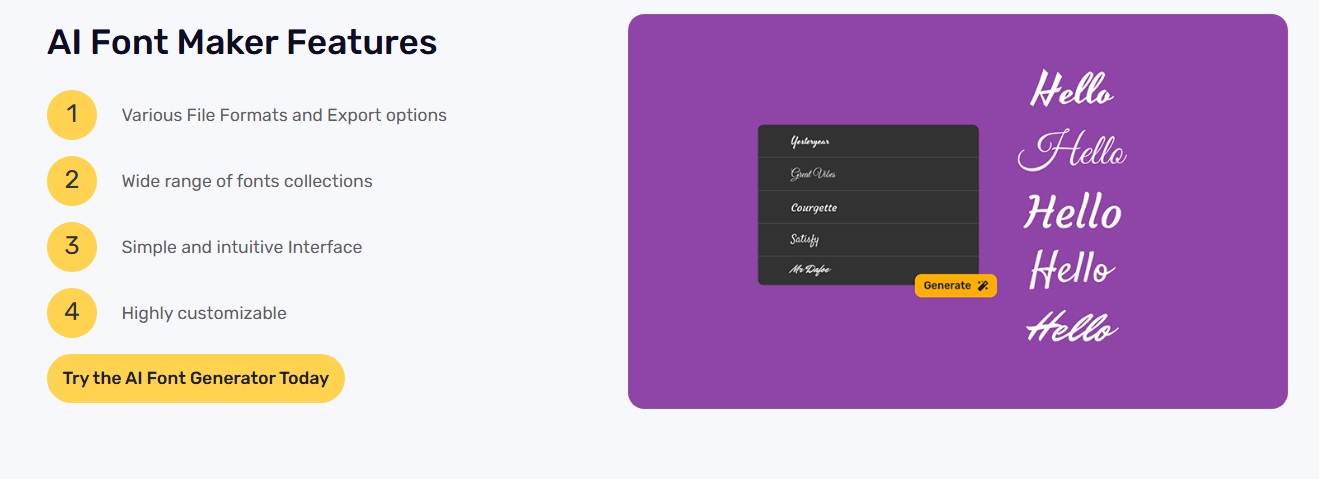Click the yellow number 1 circle
This screenshot has height=479, width=1319.
tap(72, 115)
